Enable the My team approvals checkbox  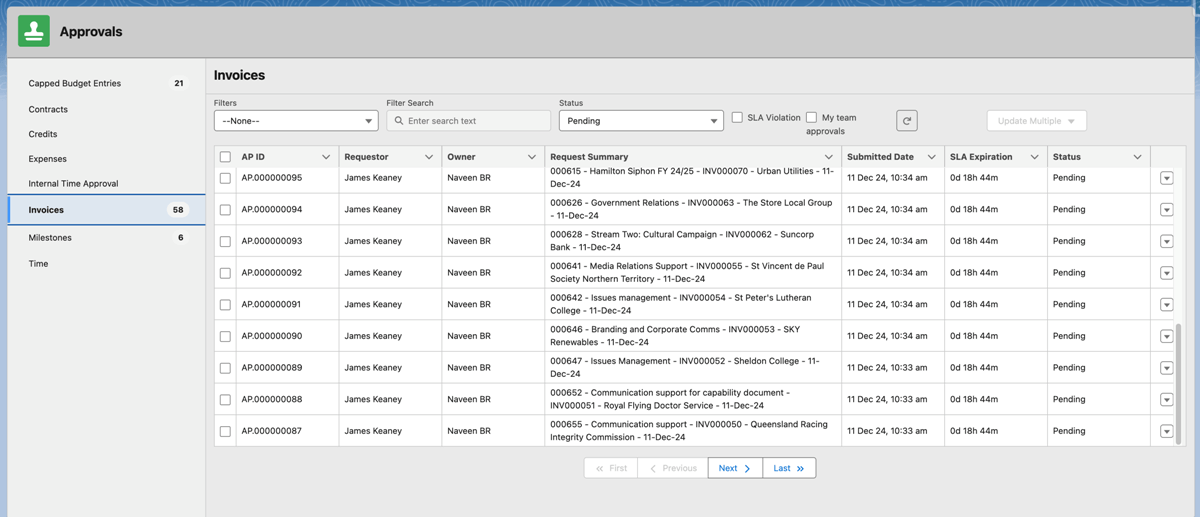click(811, 117)
